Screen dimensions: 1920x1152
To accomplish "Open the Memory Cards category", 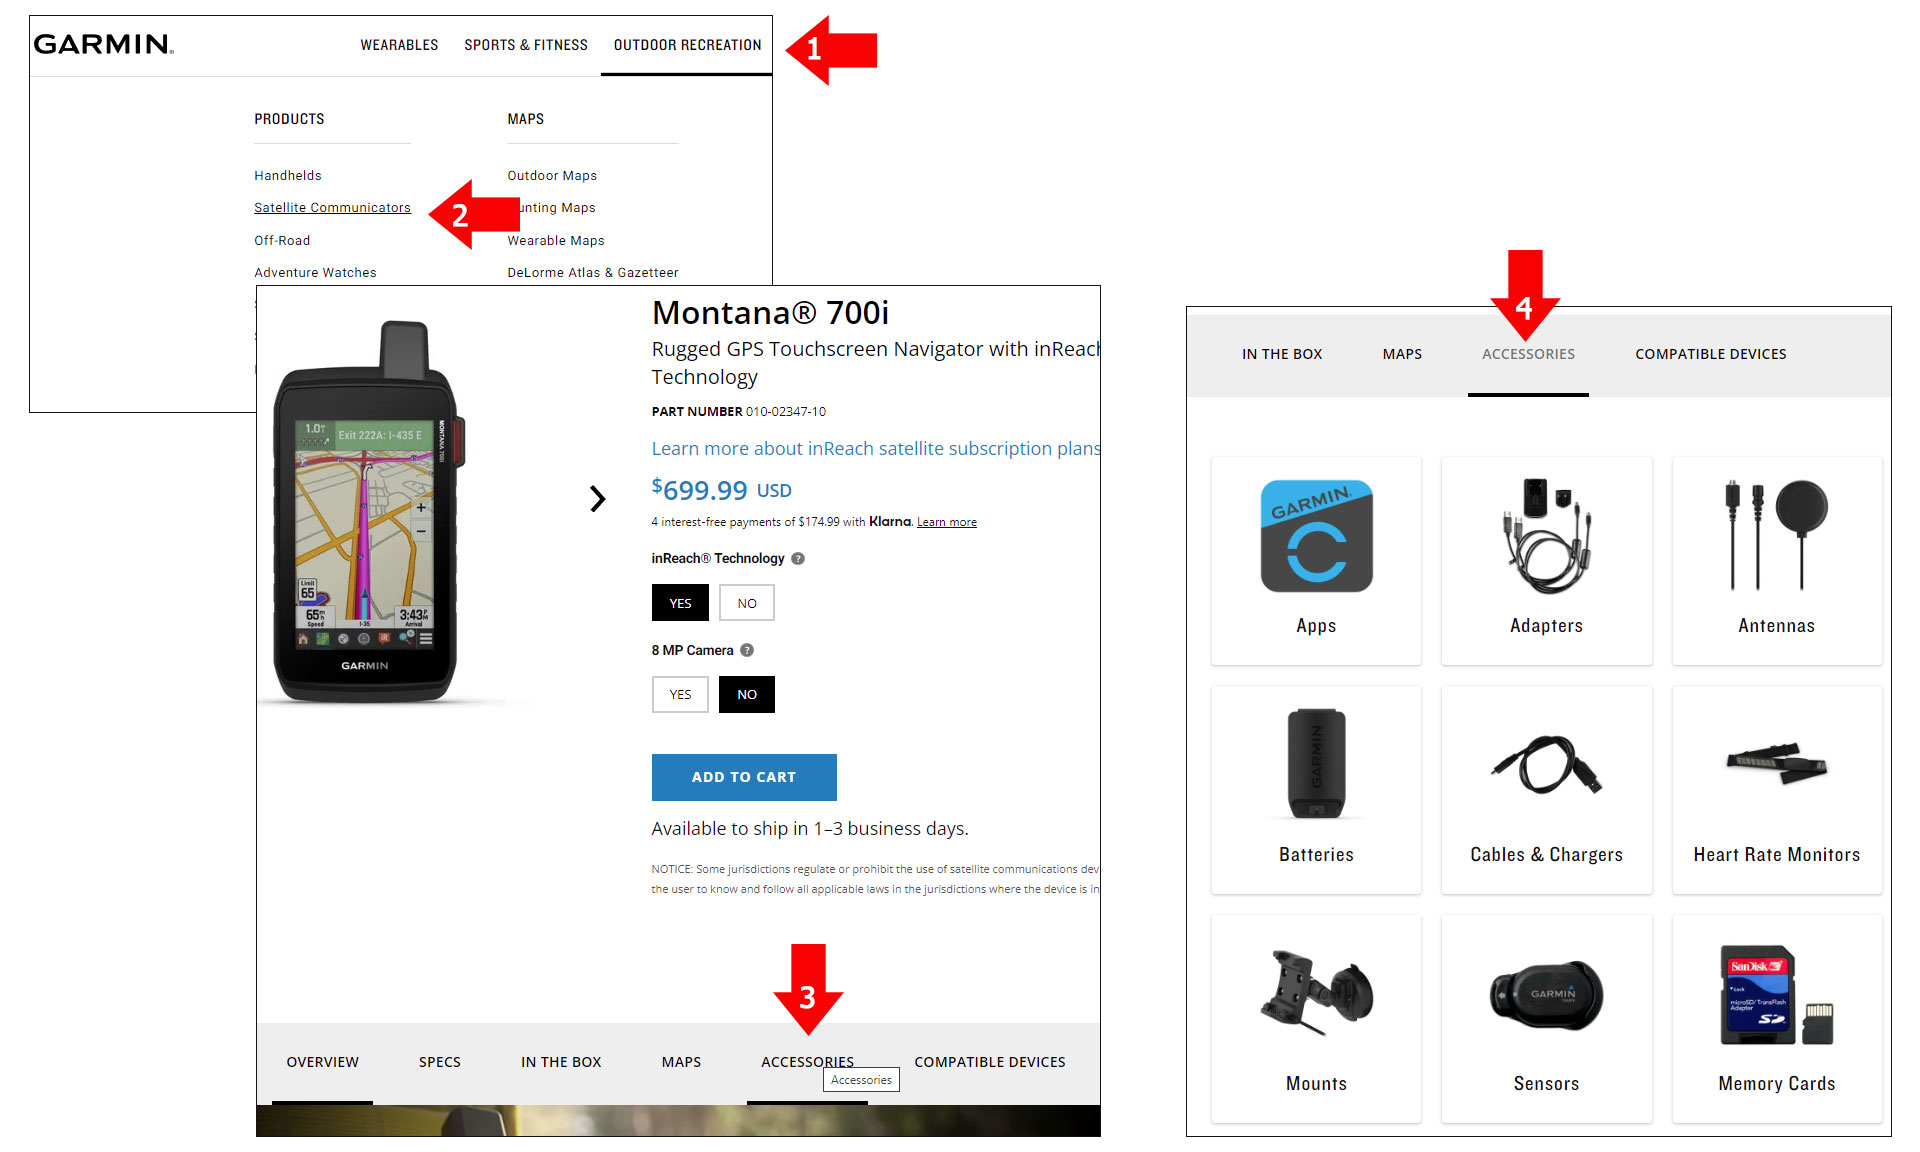I will (x=1776, y=1019).
